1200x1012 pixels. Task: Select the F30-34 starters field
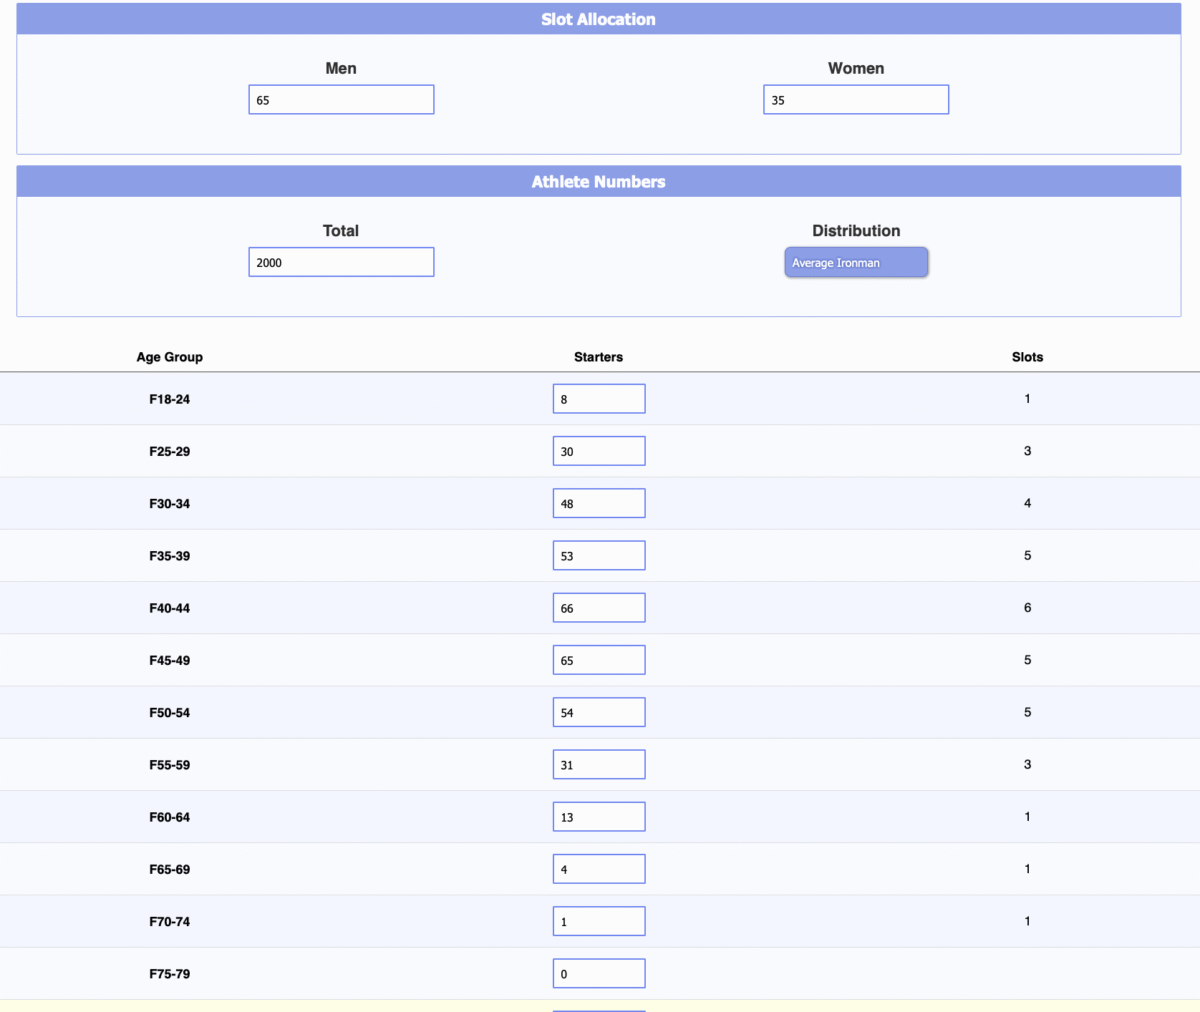point(598,503)
